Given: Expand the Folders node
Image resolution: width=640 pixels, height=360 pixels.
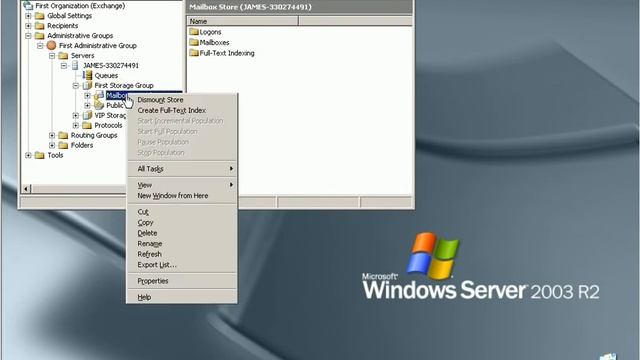Looking at the screenshot, I should coord(52,145).
